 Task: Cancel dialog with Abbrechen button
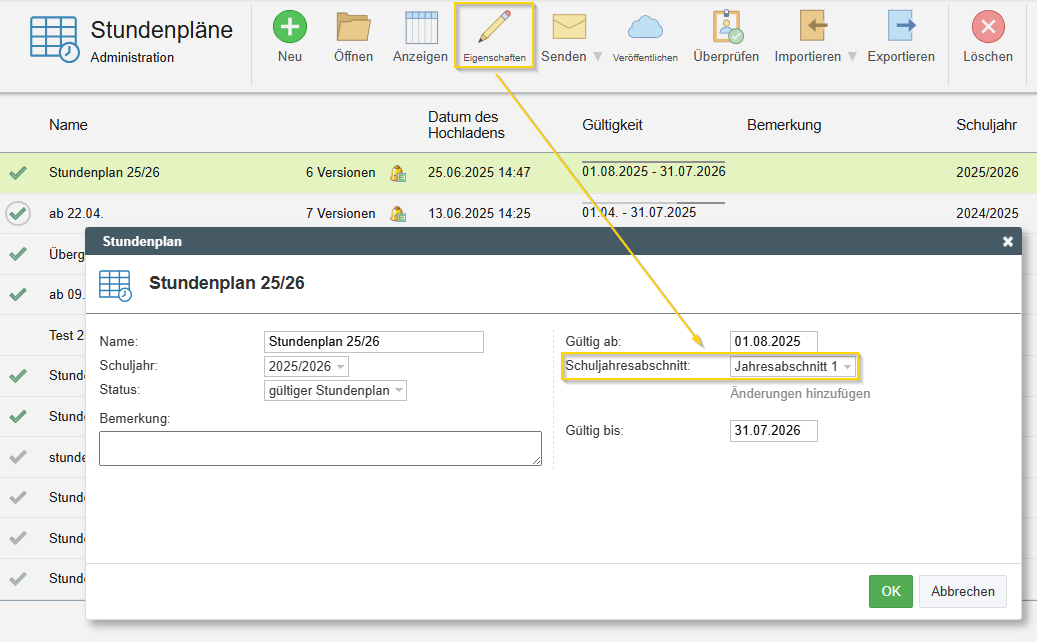click(x=963, y=591)
